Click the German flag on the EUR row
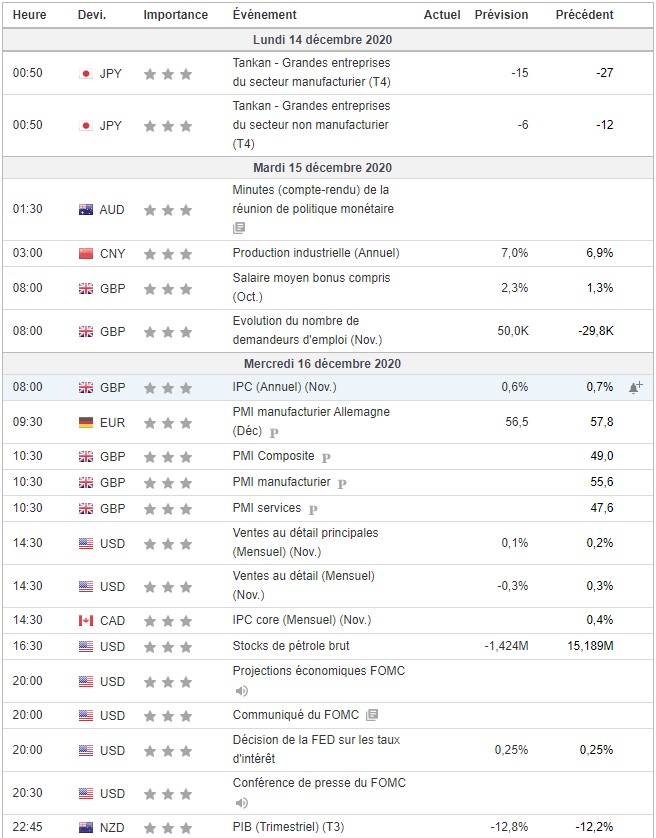Image resolution: width=656 pixels, height=838 pixels. click(86, 422)
